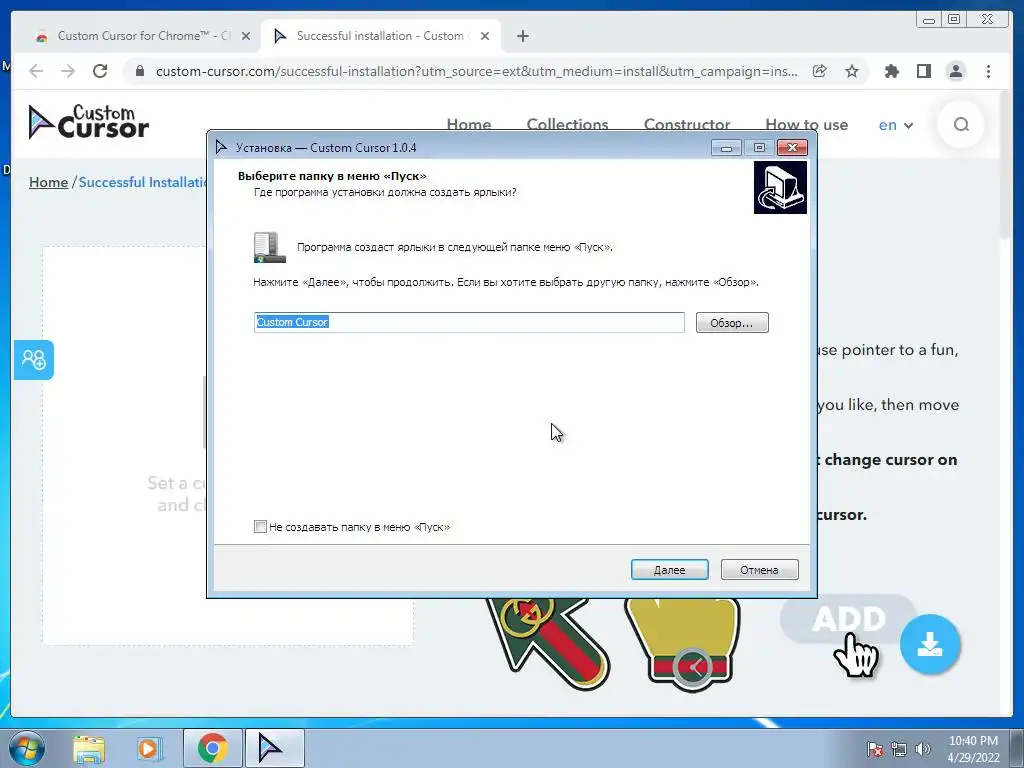Viewport: 1024px width, 768px height.
Task: Click 'Successful Installation' breadcrumb link
Action: [x=142, y=182]
